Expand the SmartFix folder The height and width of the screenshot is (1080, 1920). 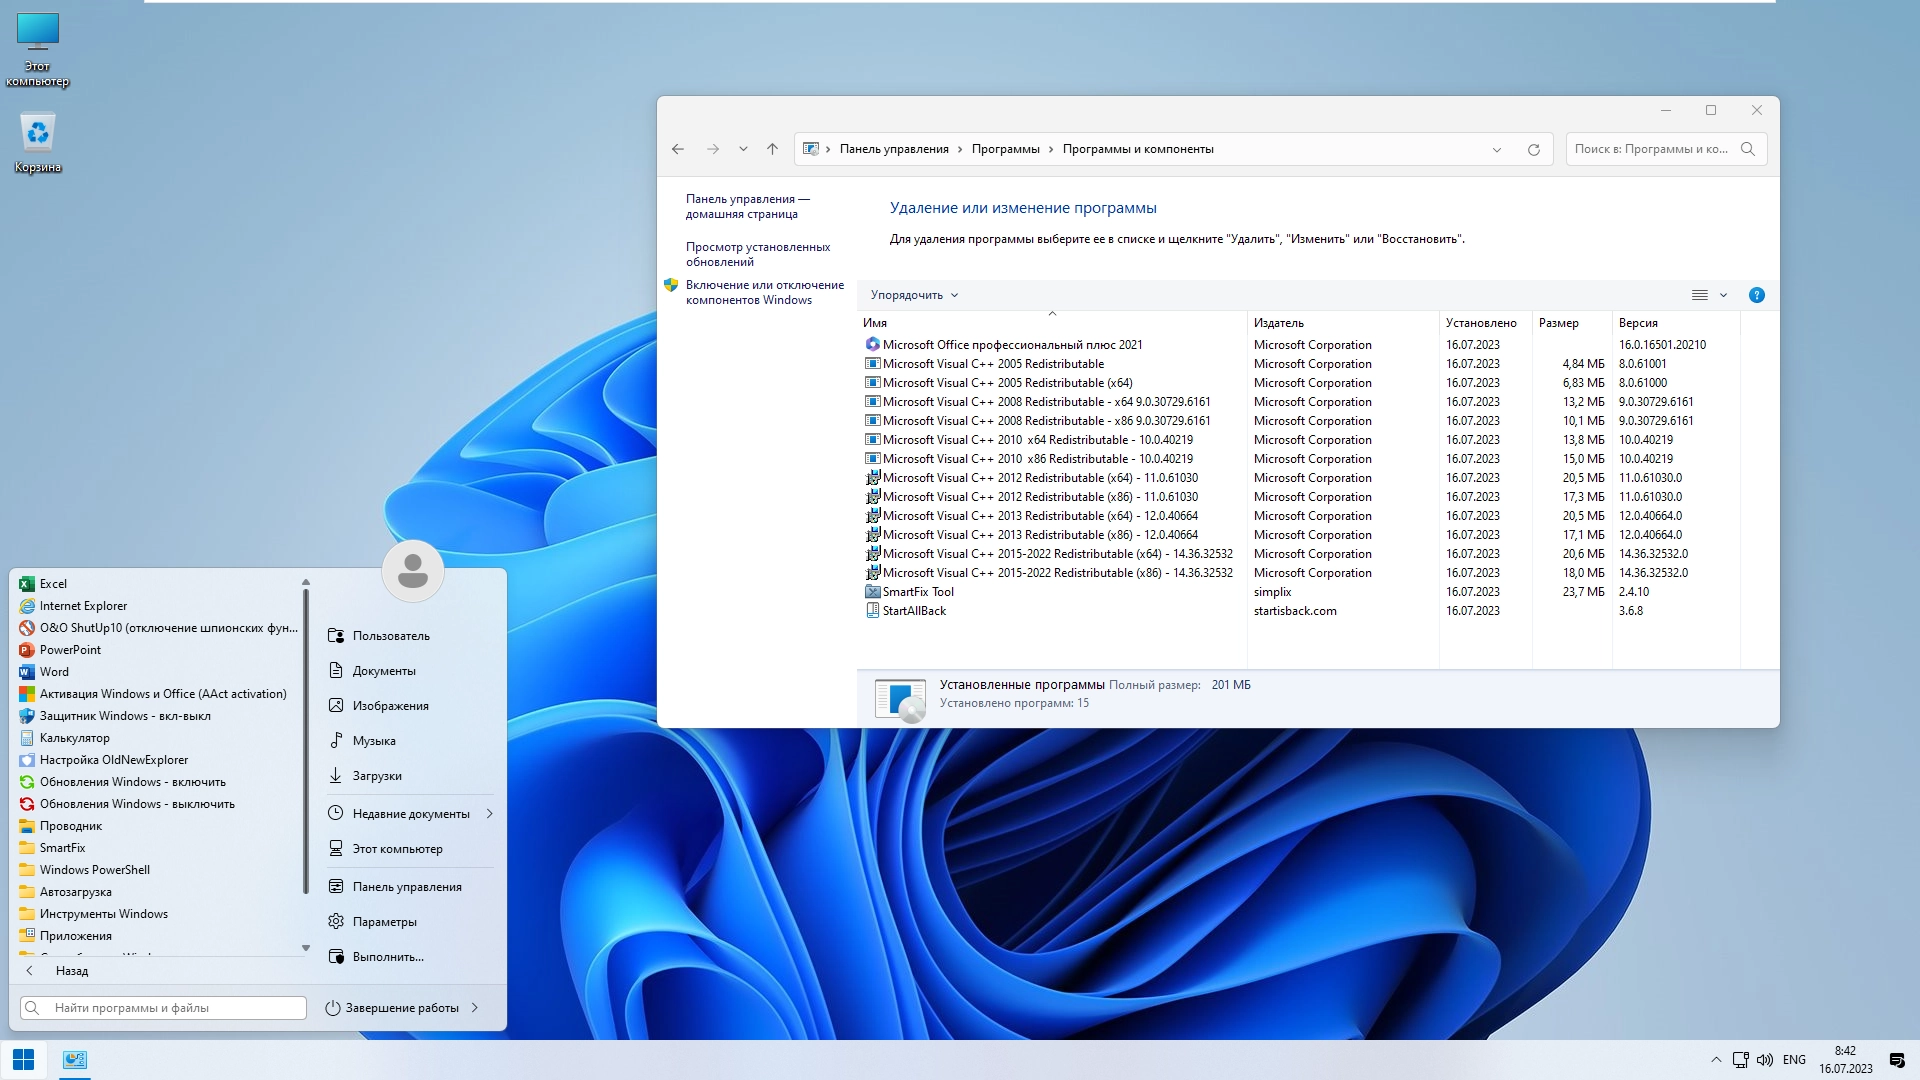52,848
